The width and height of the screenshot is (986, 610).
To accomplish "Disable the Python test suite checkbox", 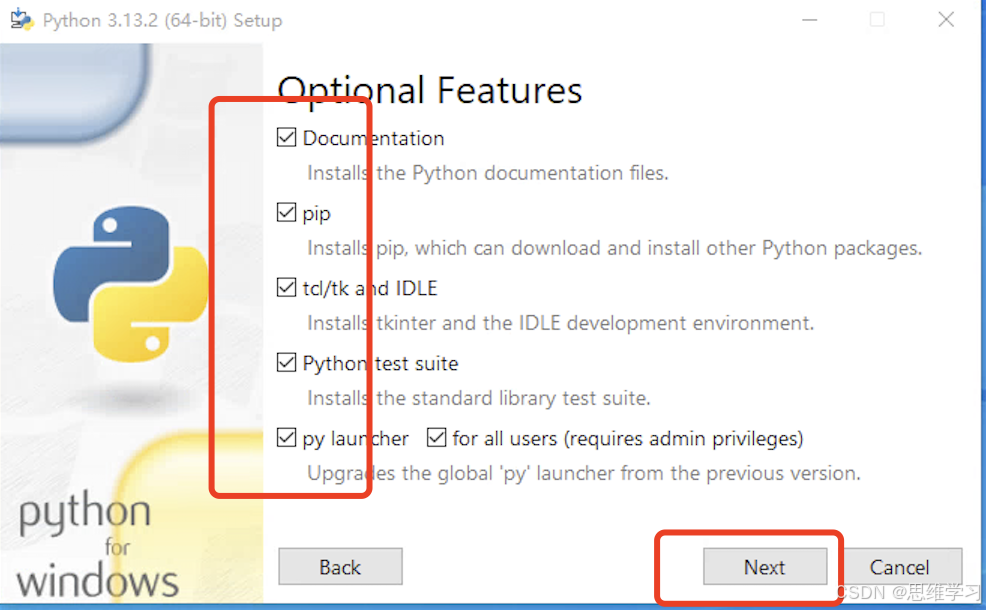I will click(287, 363).
